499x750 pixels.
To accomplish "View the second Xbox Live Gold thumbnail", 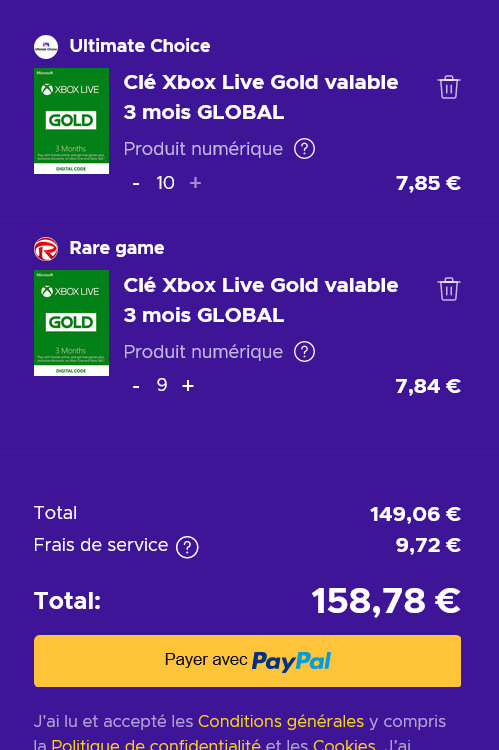I will coord(71,323).
